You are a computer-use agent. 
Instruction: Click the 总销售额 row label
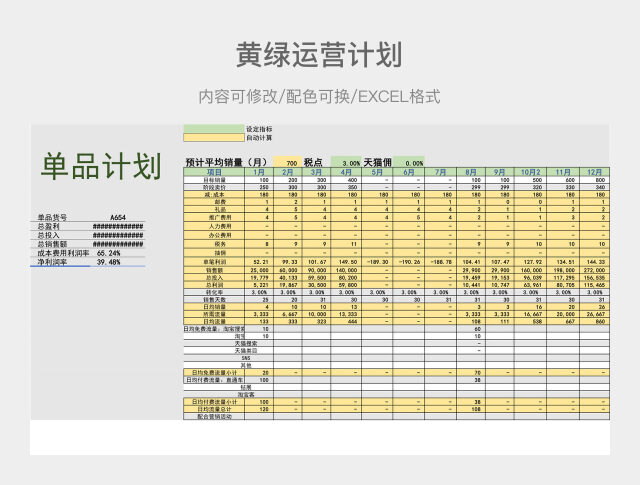(x=52, y=244)
